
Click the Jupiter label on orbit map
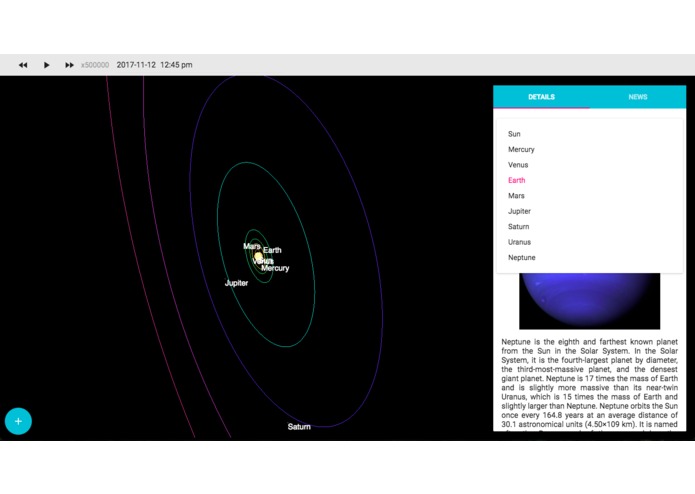click(236, 283)
